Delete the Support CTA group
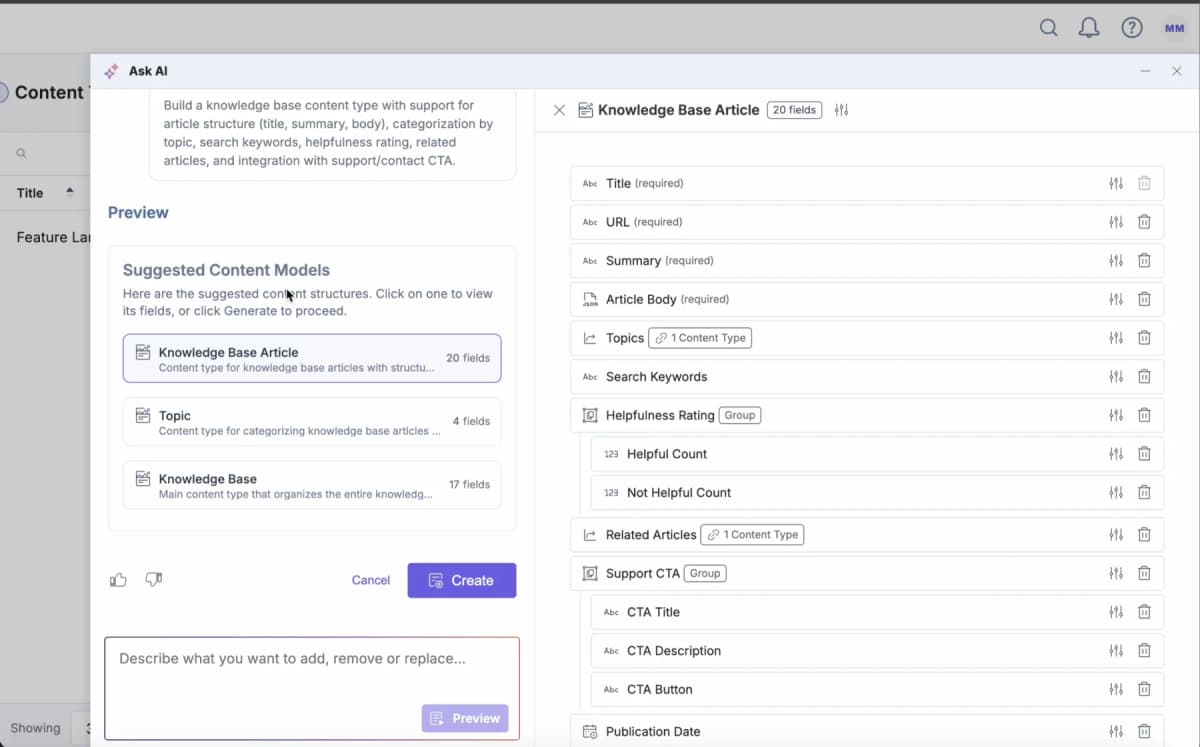The width and height of the screenshot is (1200, 747). (x=1144, y=573)
